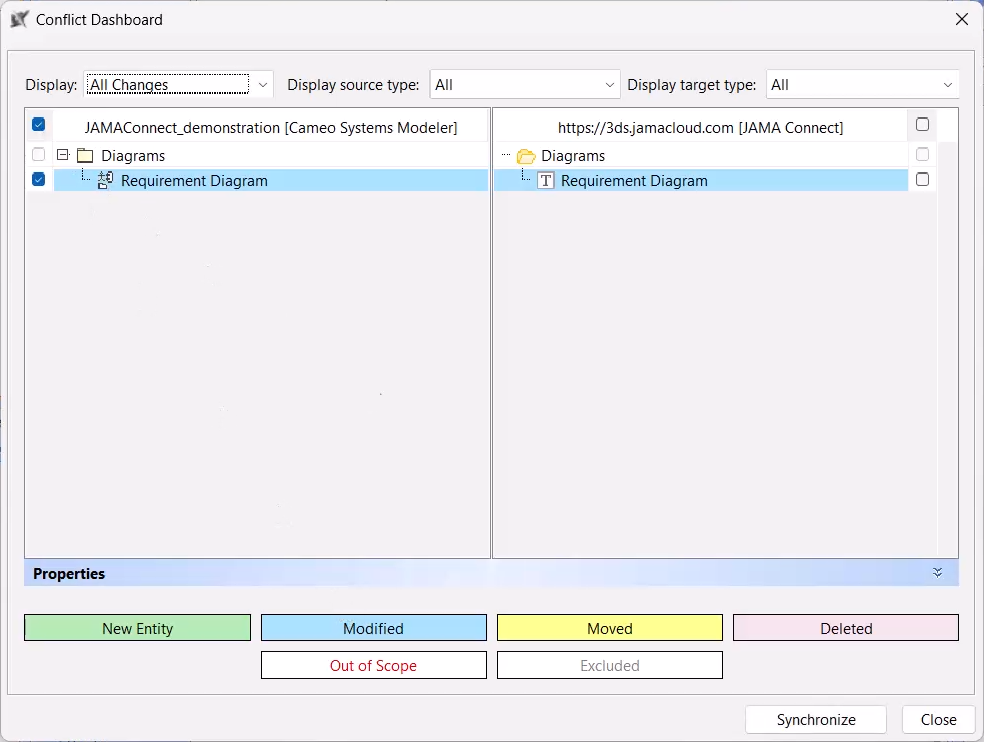Click the yellow Moved legend swatch

click(609, 628)
